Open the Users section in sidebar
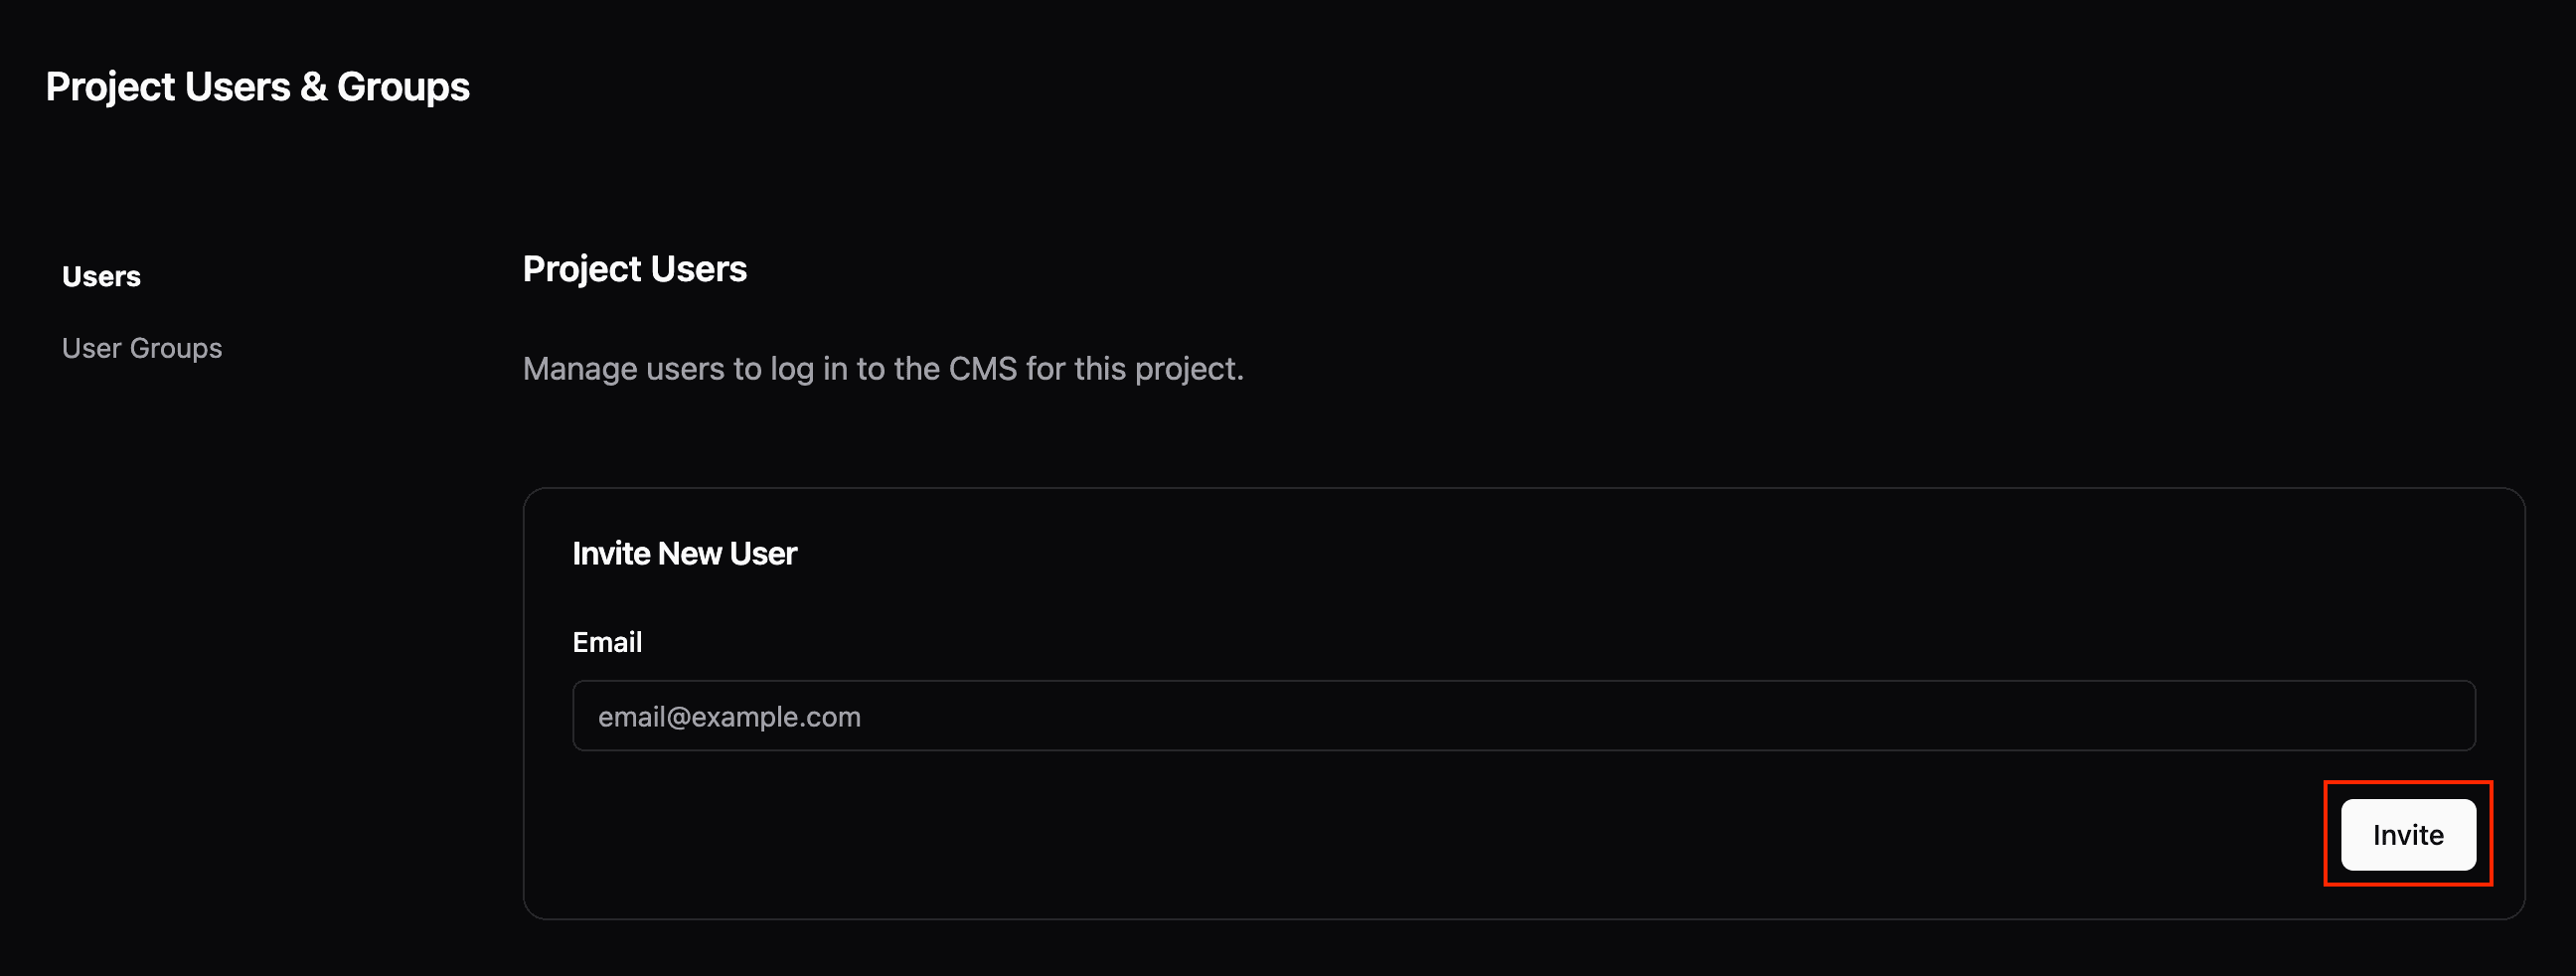Image resolution: width=2576 pixels, height=976 pixels. (x=101, y=276)
